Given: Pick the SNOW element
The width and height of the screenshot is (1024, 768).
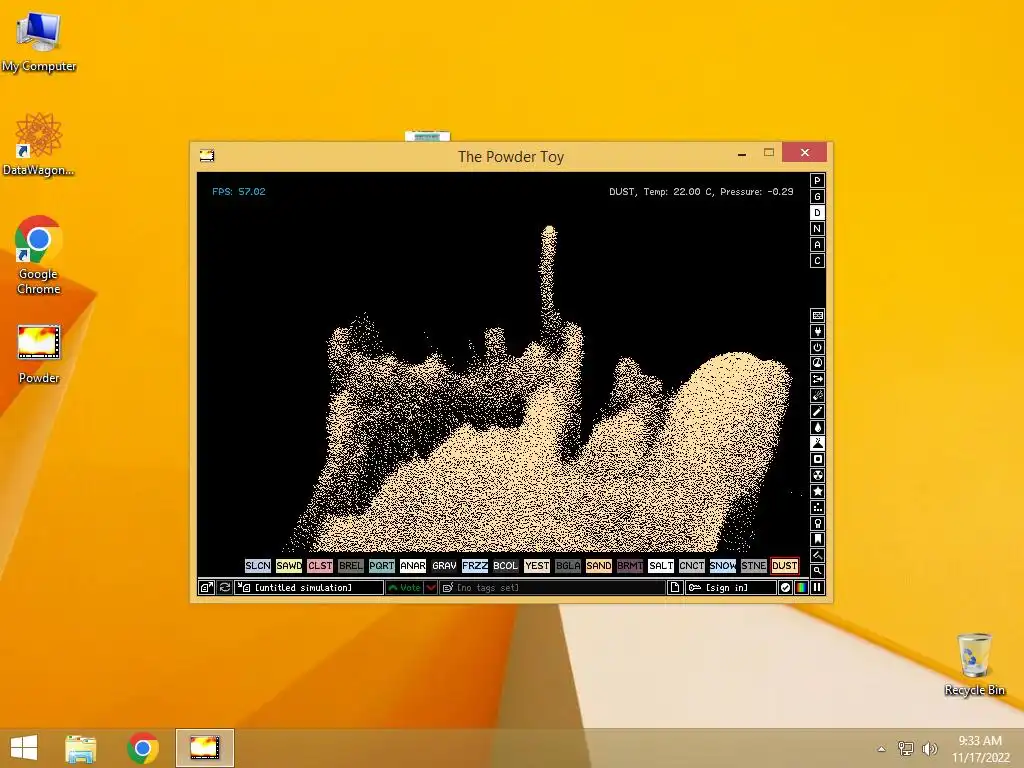Looking at the screenshot, I should point(723,566).
